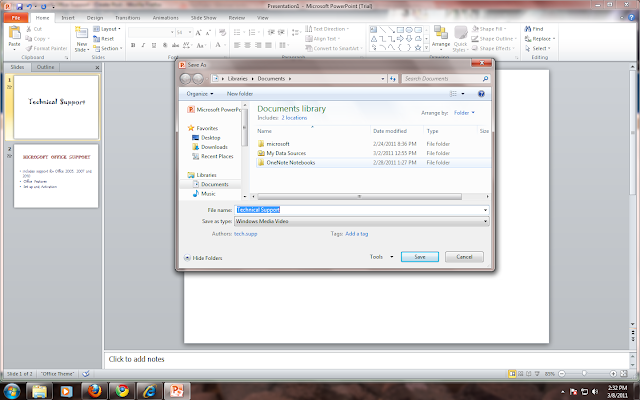Toggle Underline formatting in Font group

coord(154,45)
